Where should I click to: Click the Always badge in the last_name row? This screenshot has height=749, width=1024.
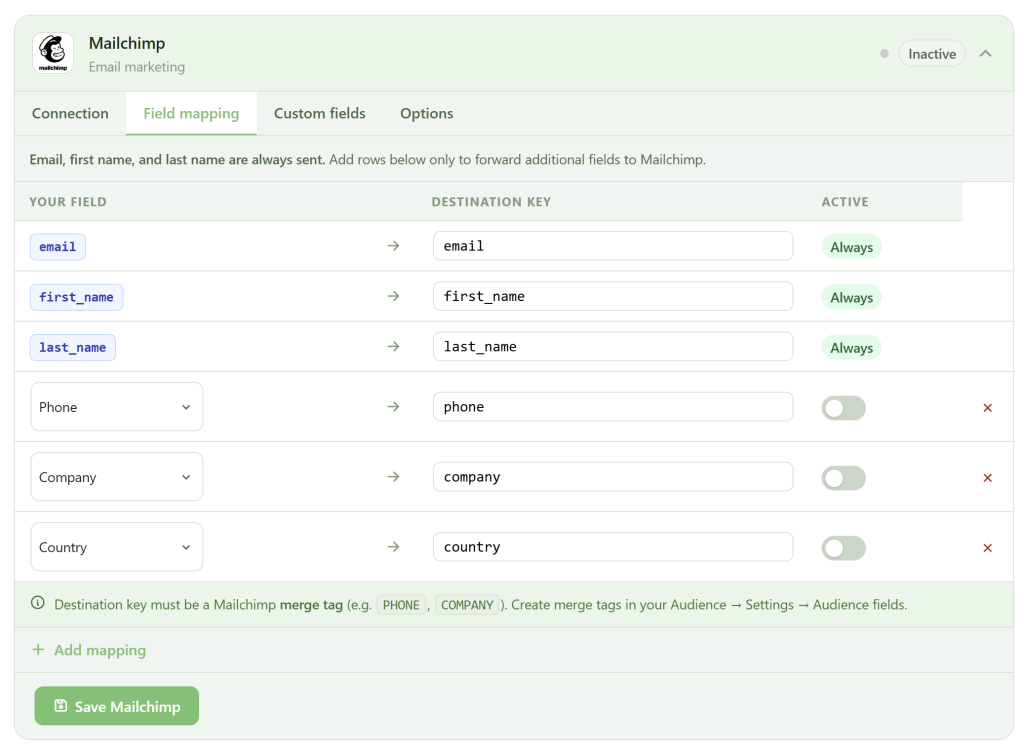(x=852, y=348)
